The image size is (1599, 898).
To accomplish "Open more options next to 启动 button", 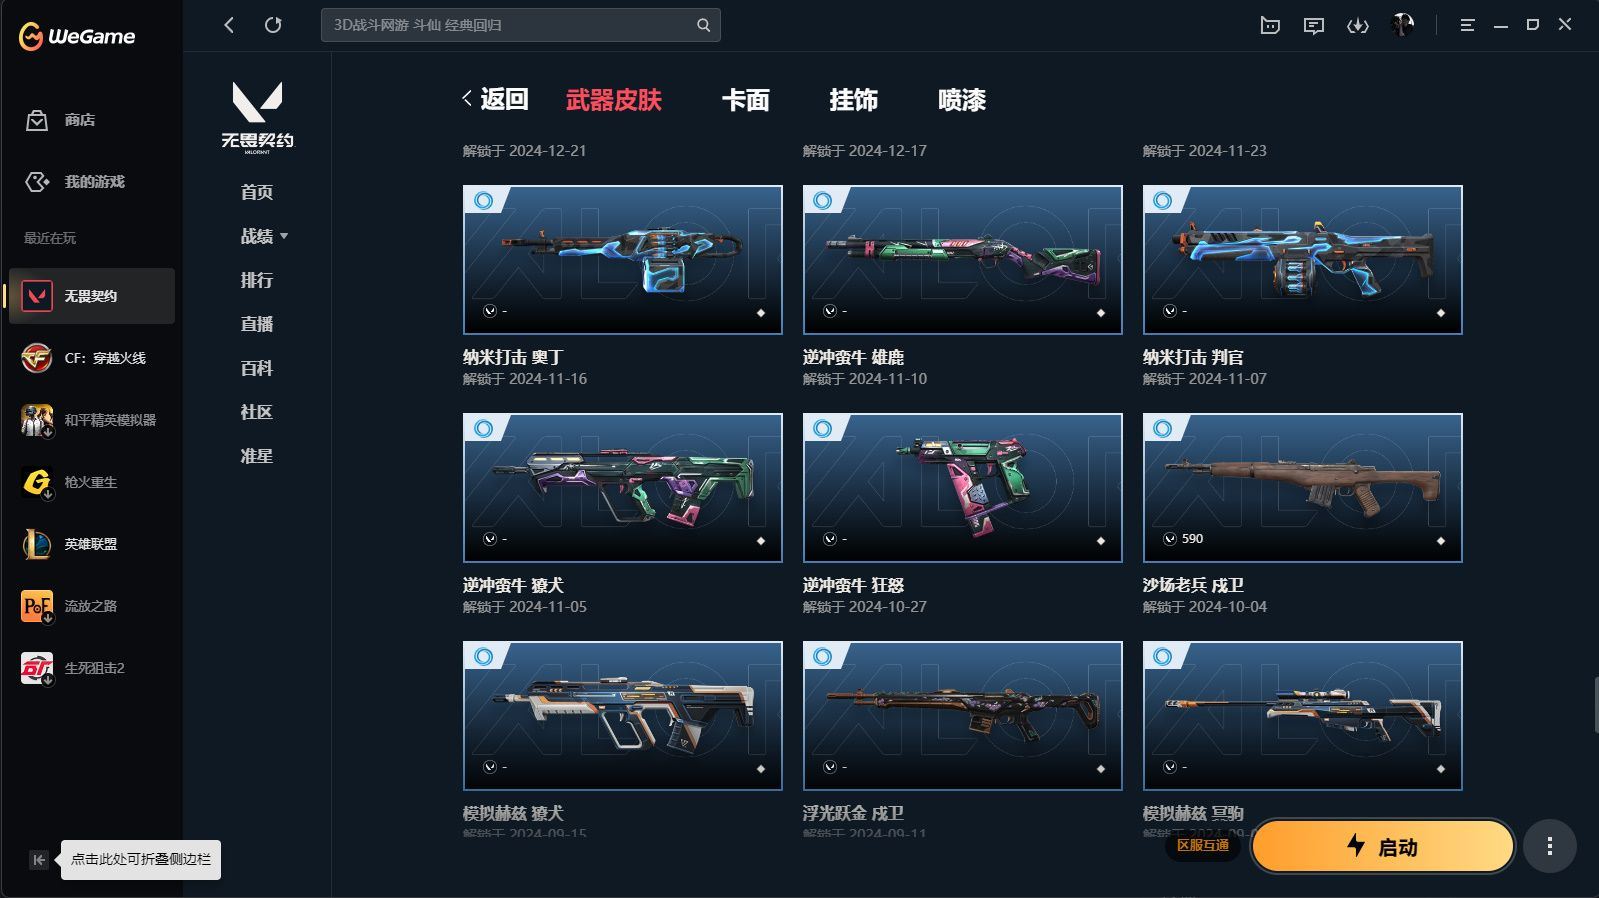I will pos(1549,847).
